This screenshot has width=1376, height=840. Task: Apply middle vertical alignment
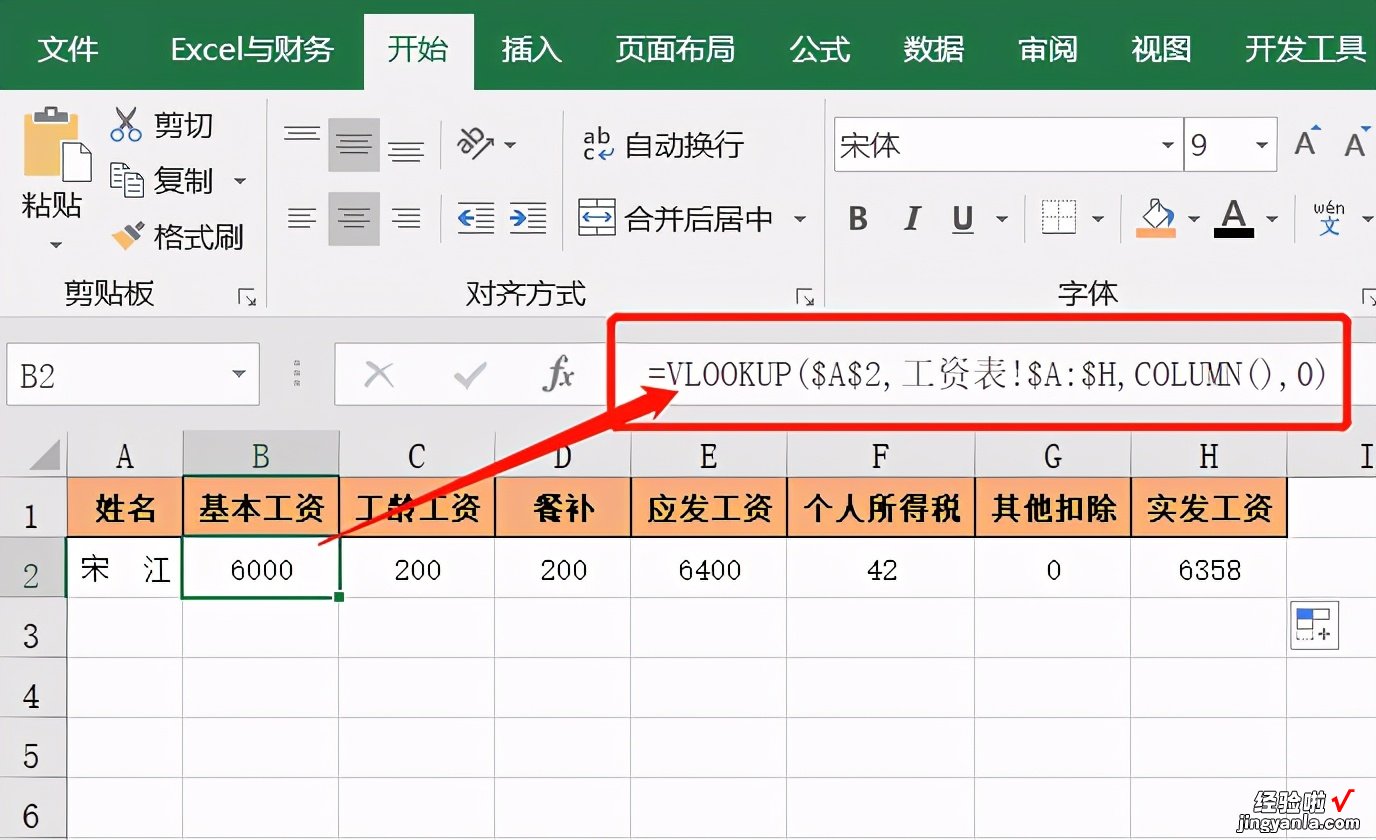pyautogui.click(x=354, y=145)
